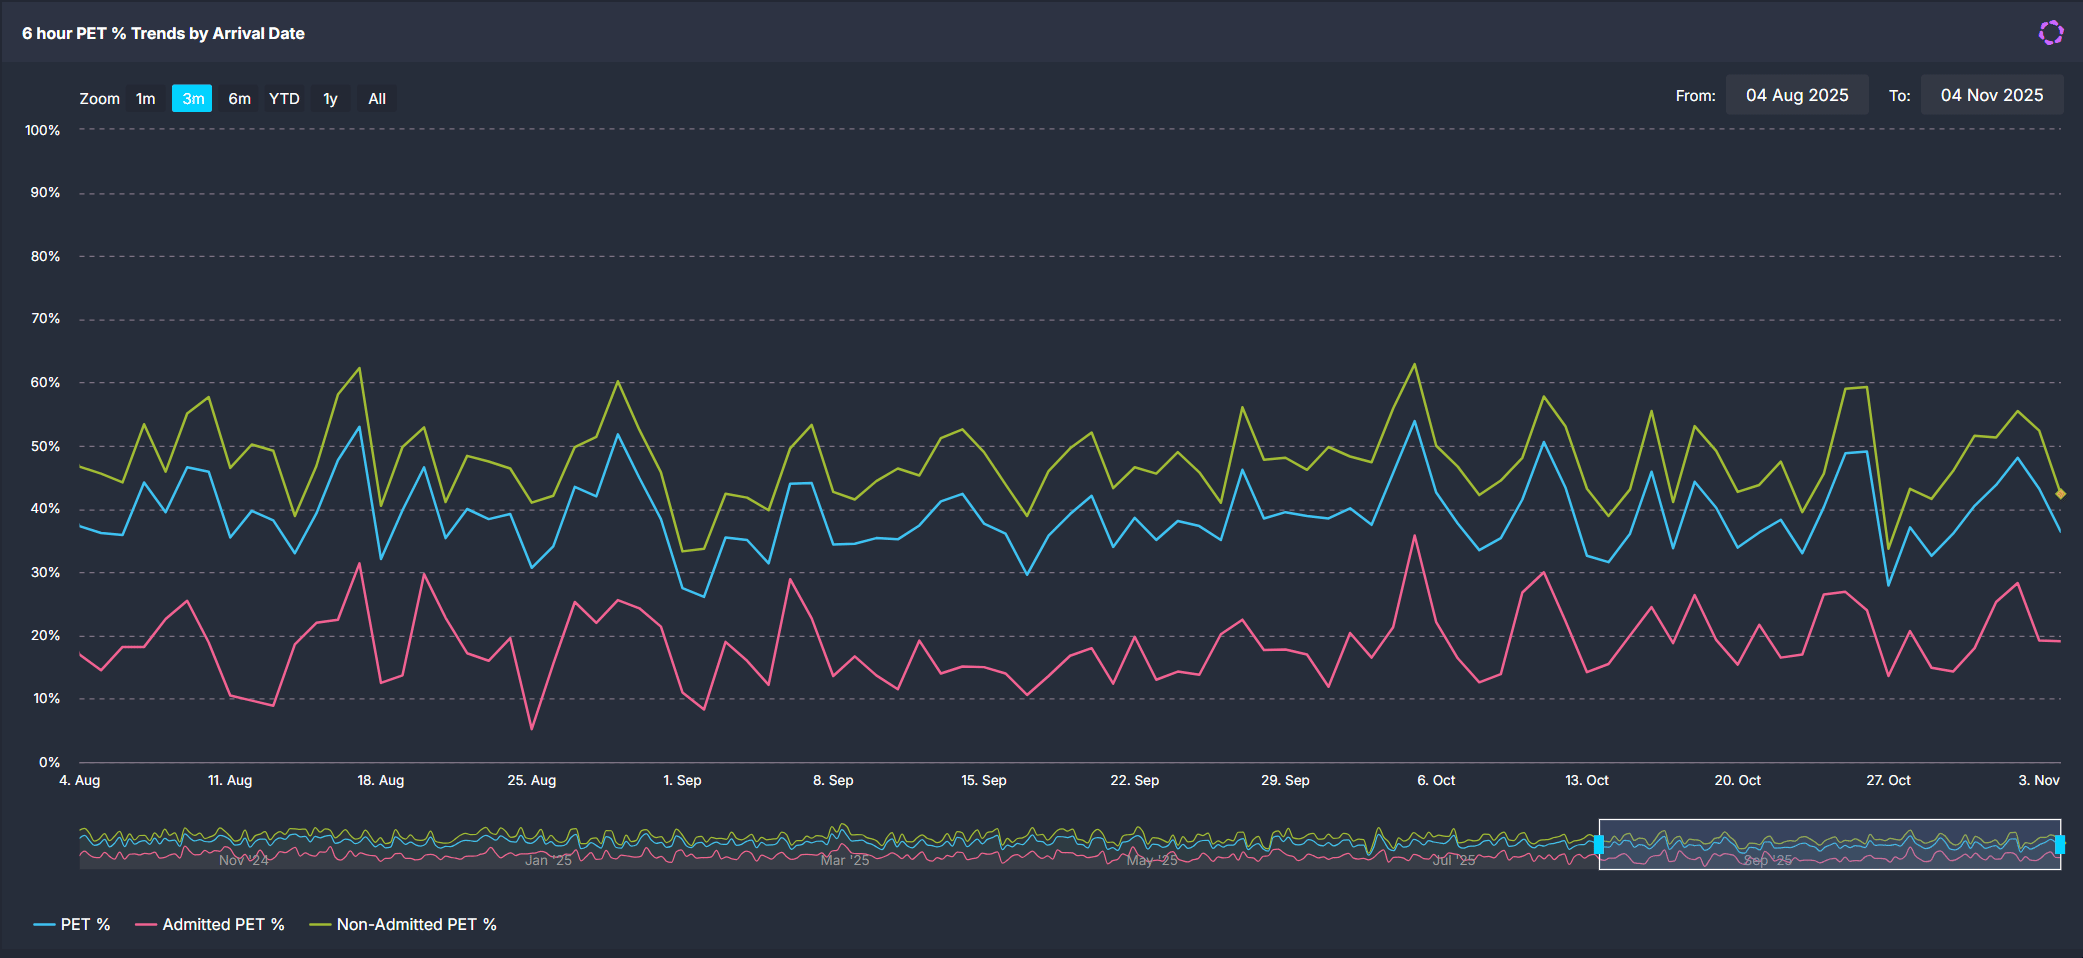This screenshot has width=2083, height=958.
Task: Click the navigator left range handle
Action: point(1599,844)
